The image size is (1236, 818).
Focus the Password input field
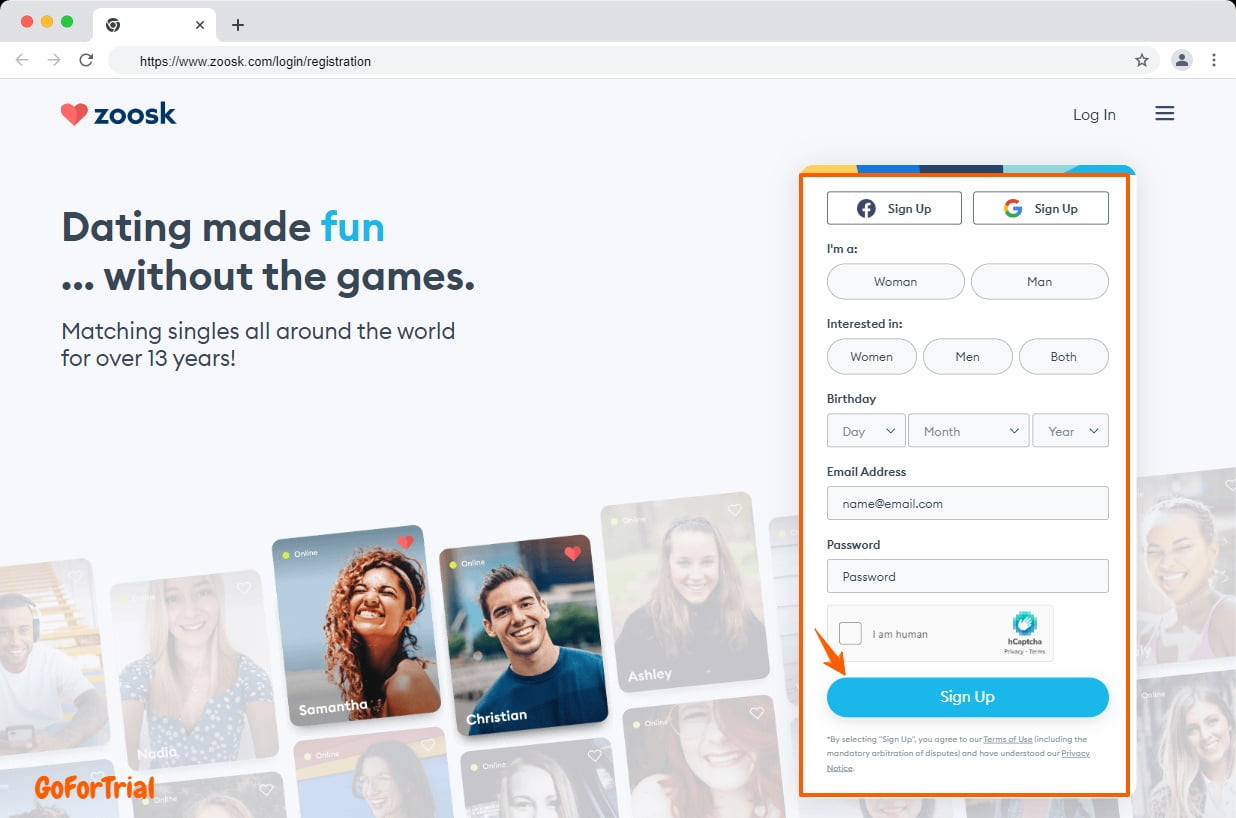[968, 576]
